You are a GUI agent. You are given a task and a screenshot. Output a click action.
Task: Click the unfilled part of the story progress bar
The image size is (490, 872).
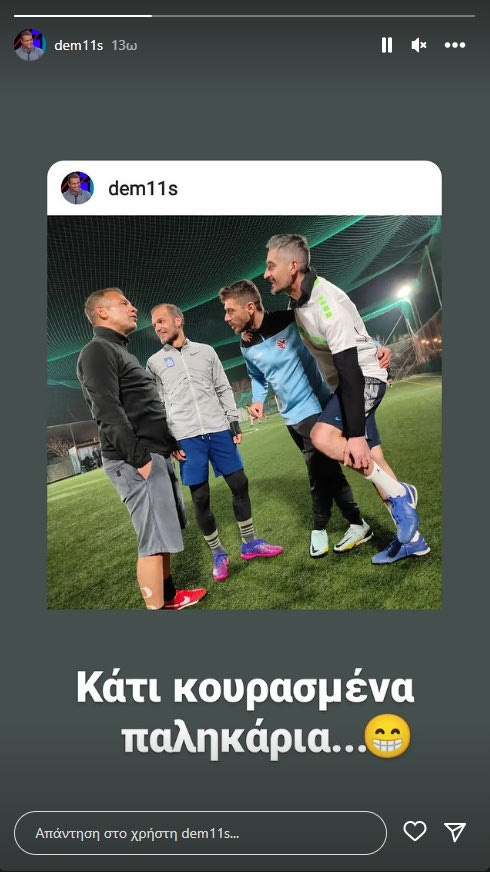point(313,16)
